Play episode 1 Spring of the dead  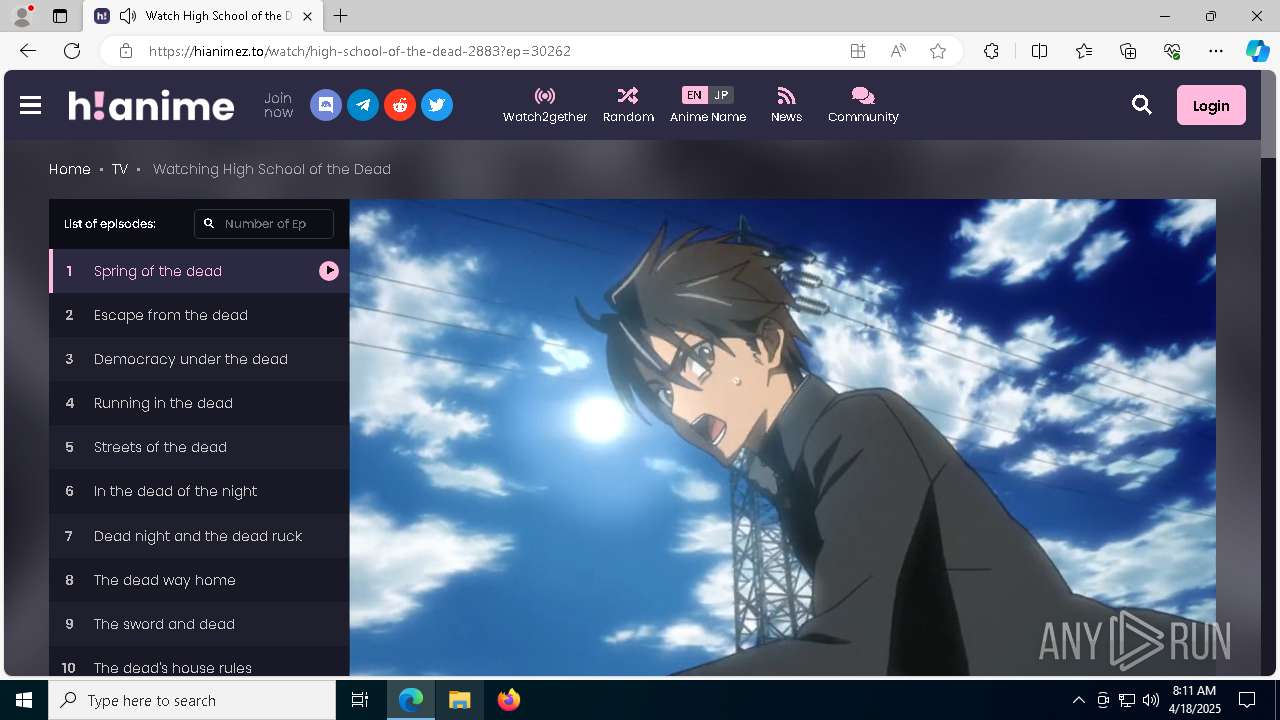click(199, 271)
